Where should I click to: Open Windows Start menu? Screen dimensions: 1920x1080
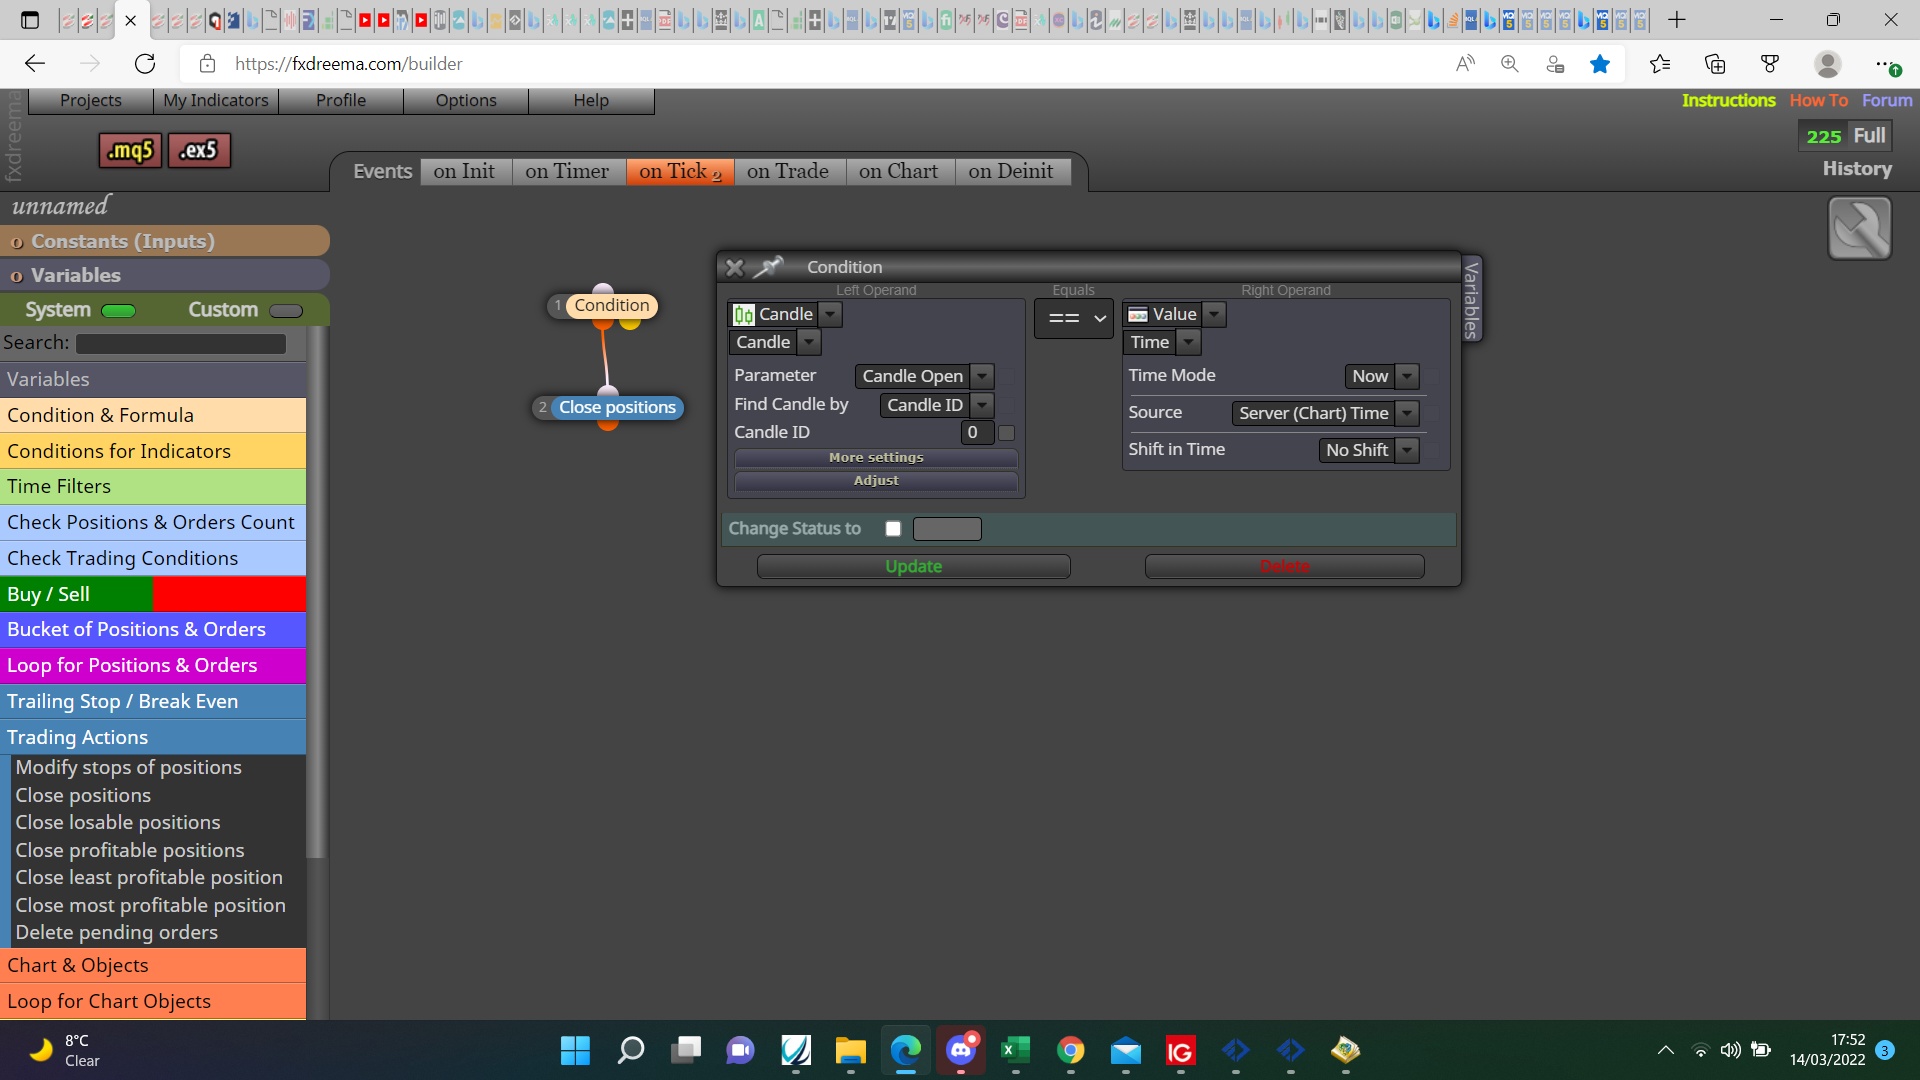[x=575, y=1050]
